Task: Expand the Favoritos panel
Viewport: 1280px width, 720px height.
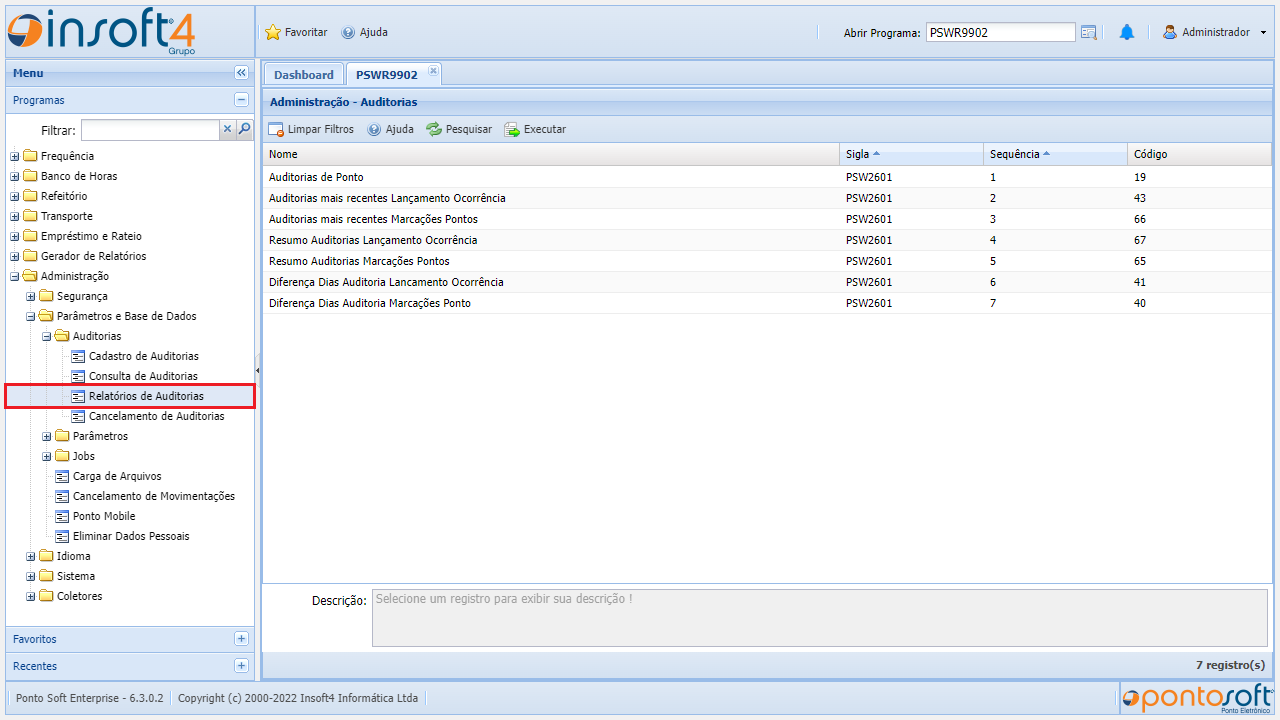Action: pos(241,639)
